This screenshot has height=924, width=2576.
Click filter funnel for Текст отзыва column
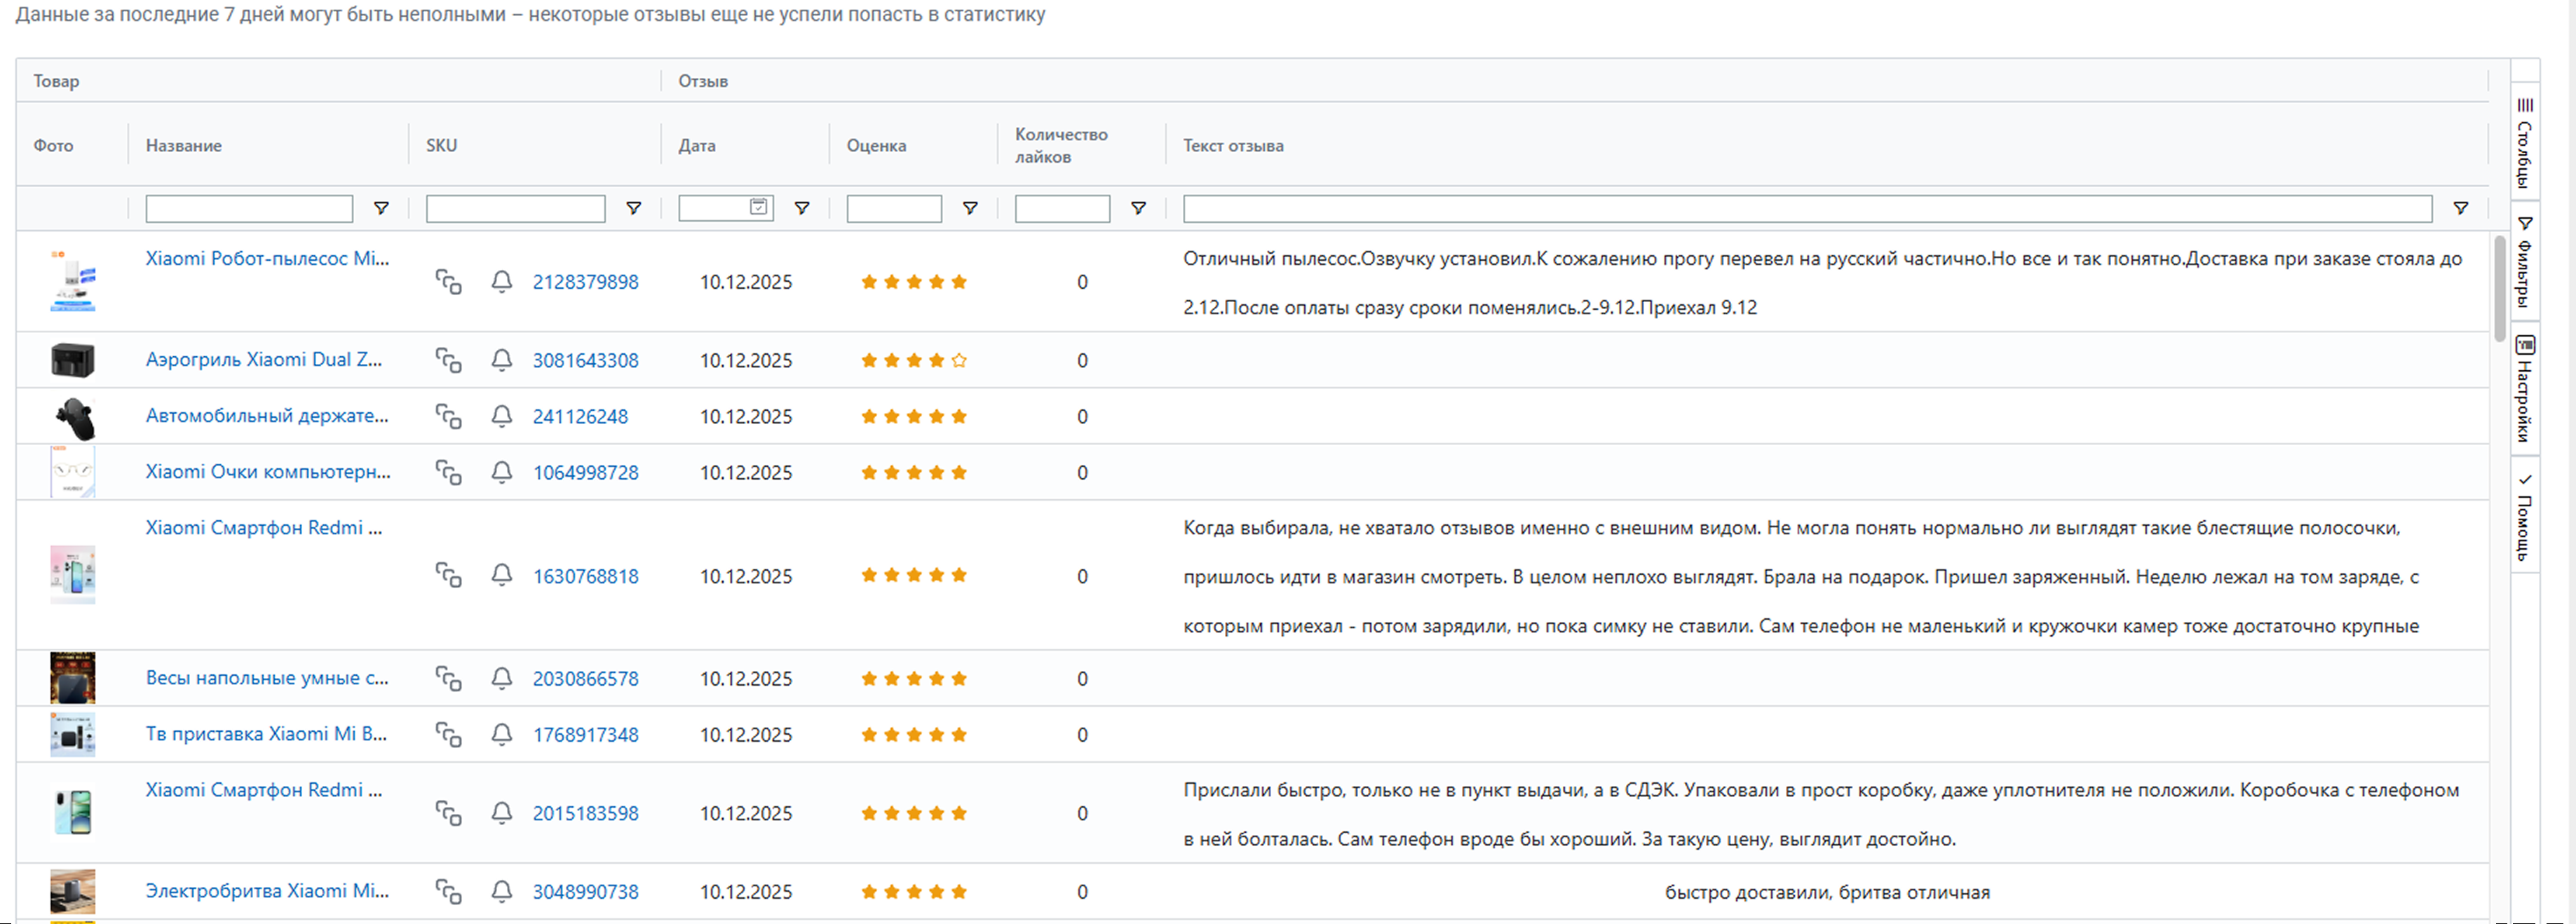click(x=2461, y=208)
